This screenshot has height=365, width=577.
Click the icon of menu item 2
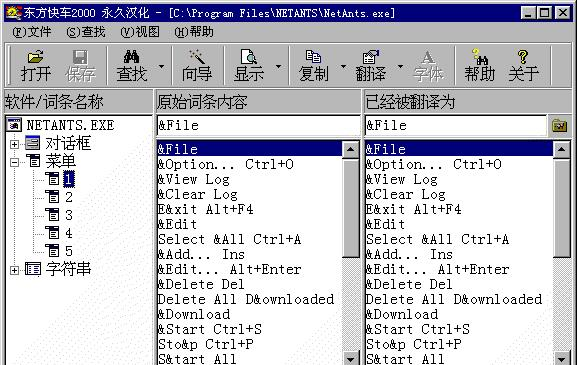(x=52, y=197)
